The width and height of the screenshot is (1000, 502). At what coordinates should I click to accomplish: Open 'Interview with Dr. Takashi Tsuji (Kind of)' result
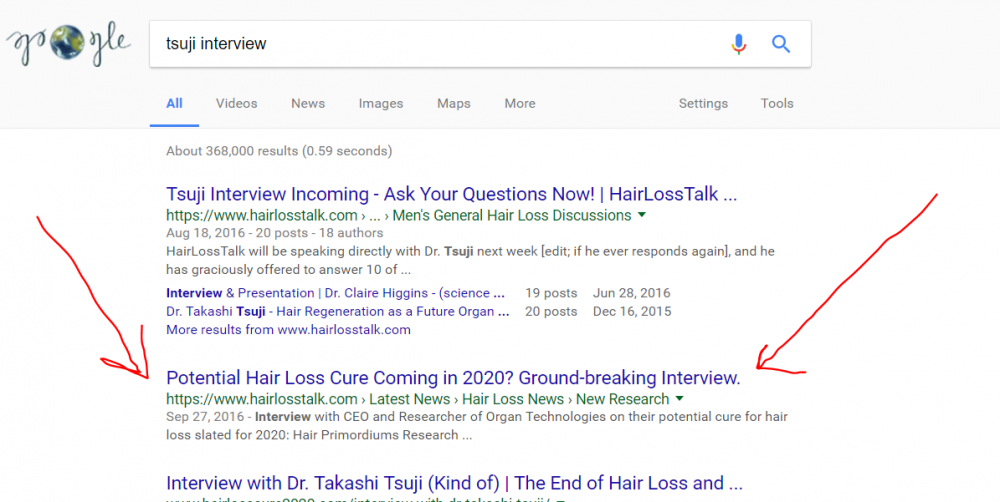point(454,483)
